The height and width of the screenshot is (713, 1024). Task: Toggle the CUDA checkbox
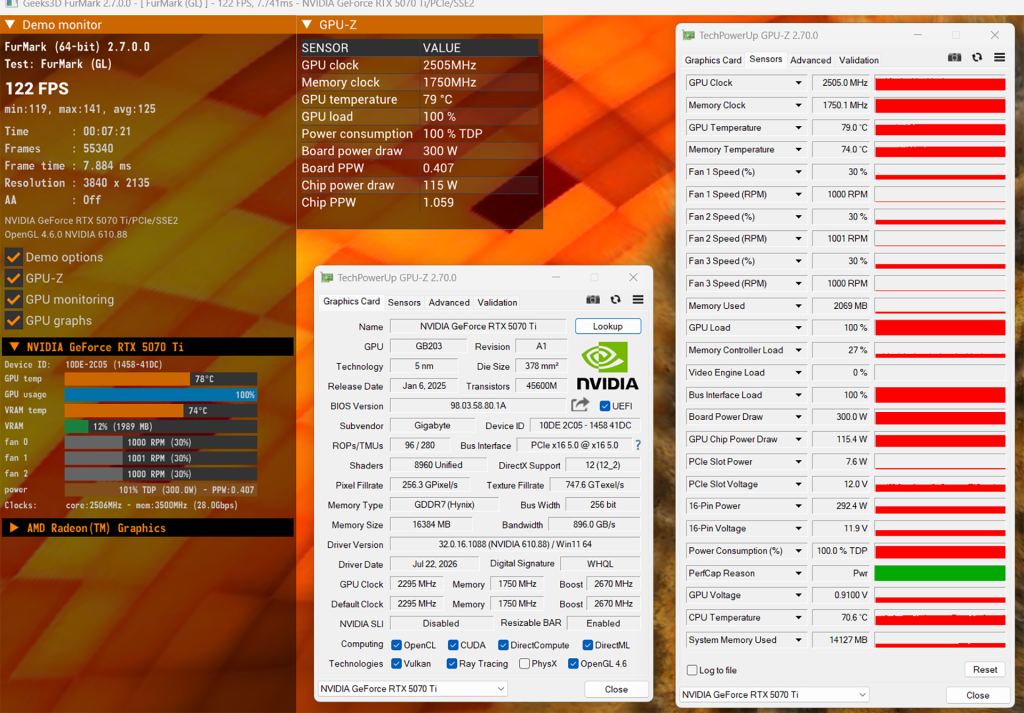pos(453,645)
